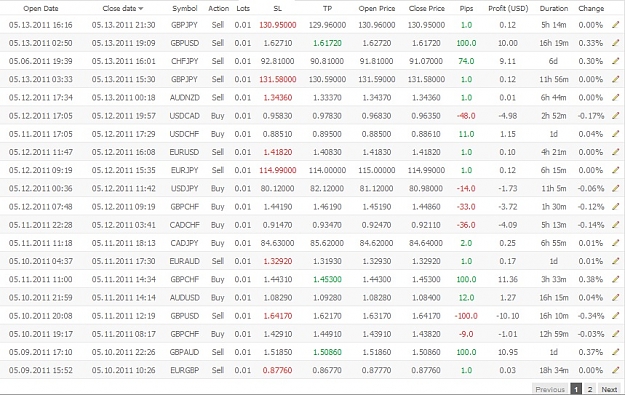Click the -3.72 profit cell
Viewport: 625px width, 395px height.
pos(508,206)
